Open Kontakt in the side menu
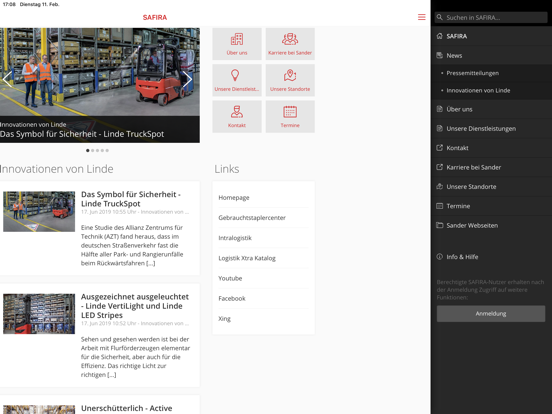 (x=491, y=148)
